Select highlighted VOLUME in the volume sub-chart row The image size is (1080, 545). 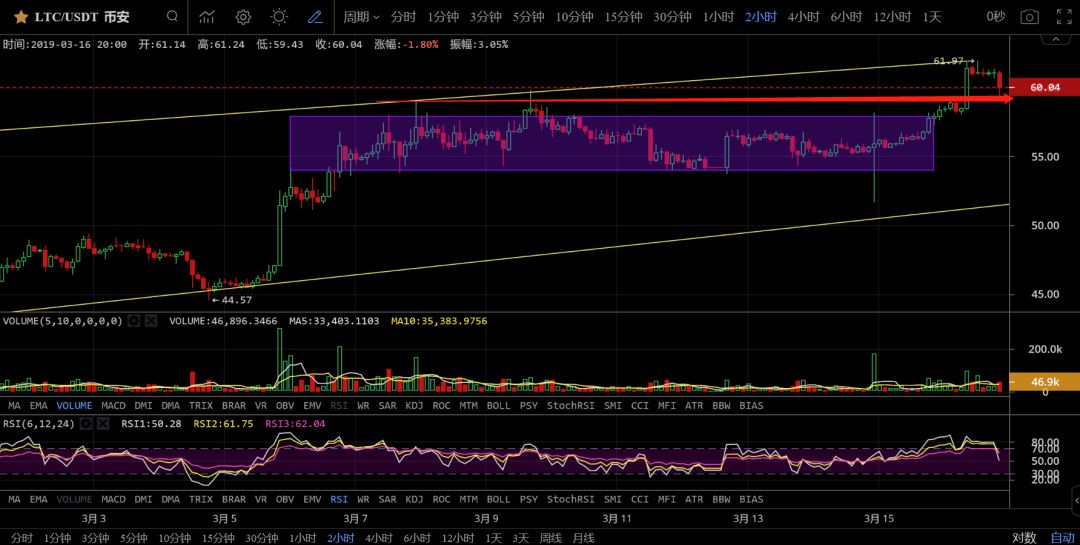point(74,406)
